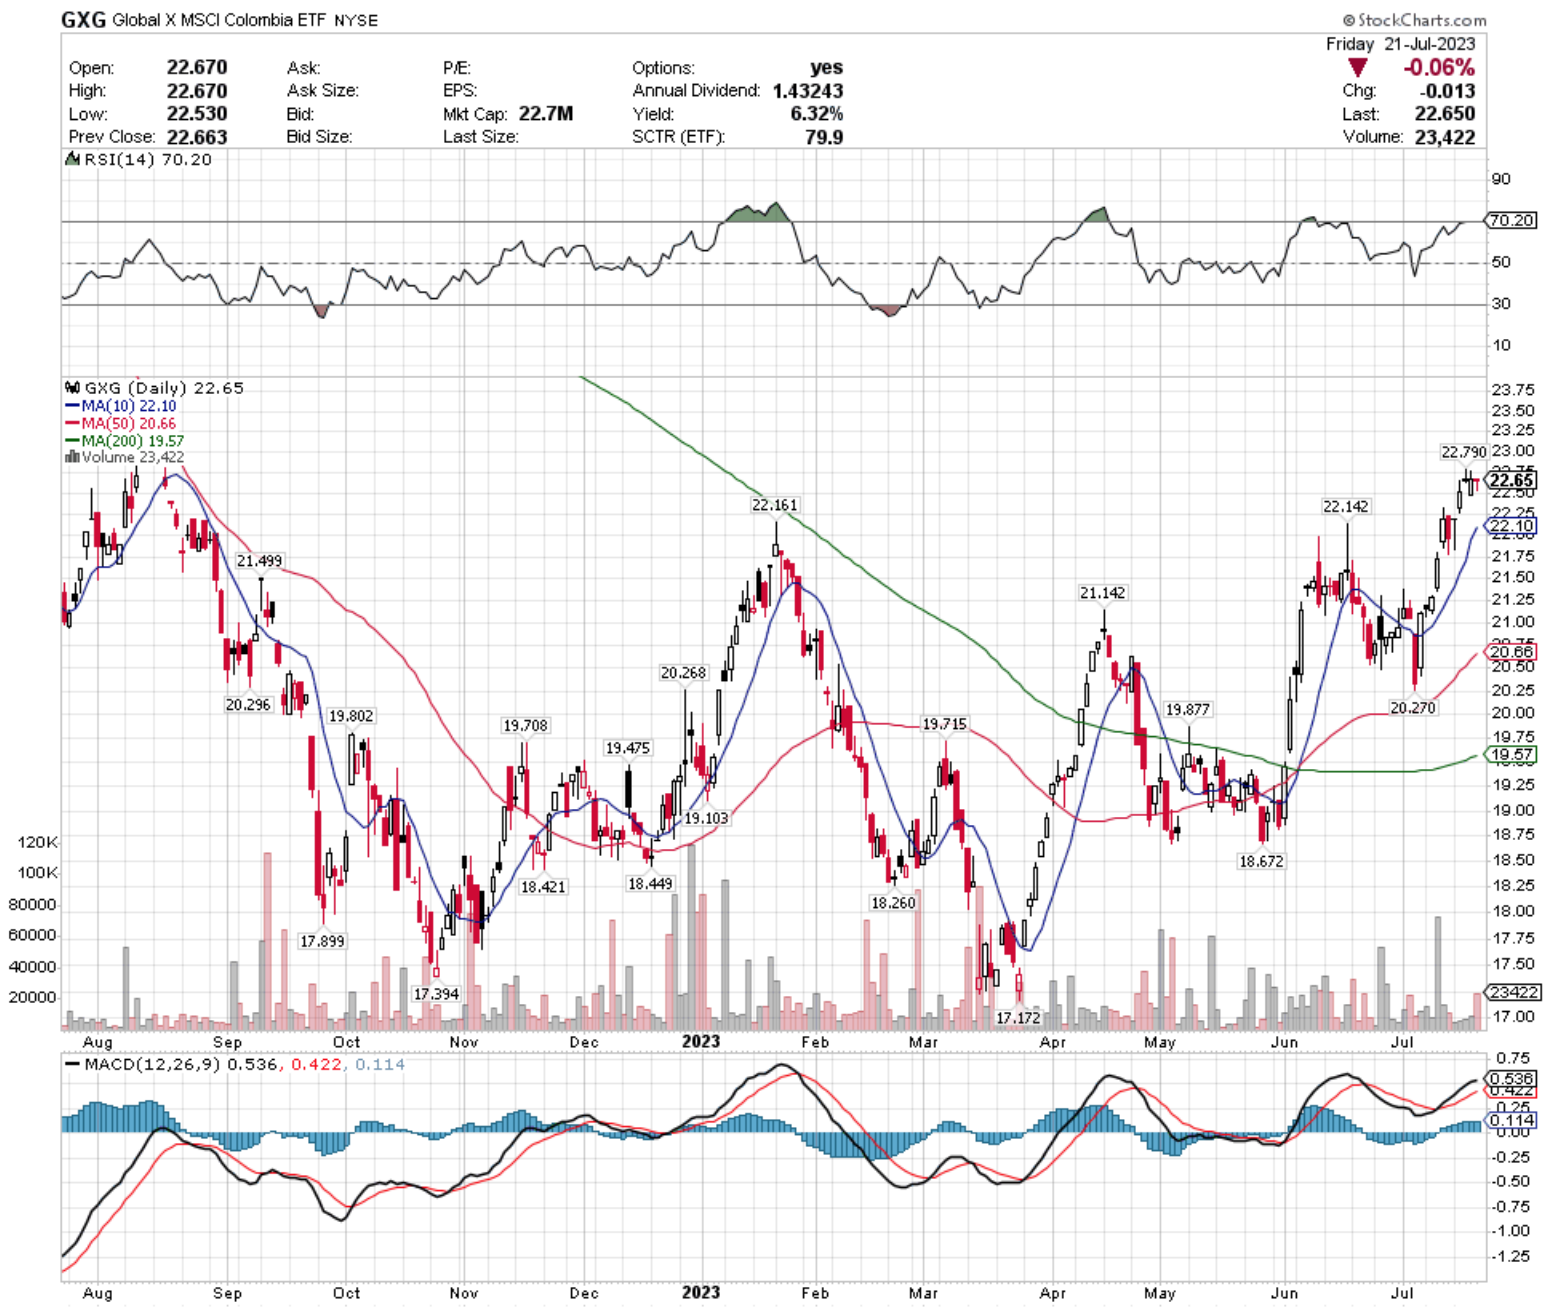
Task: Click the 18.672 low price label
Action: 1261,861
